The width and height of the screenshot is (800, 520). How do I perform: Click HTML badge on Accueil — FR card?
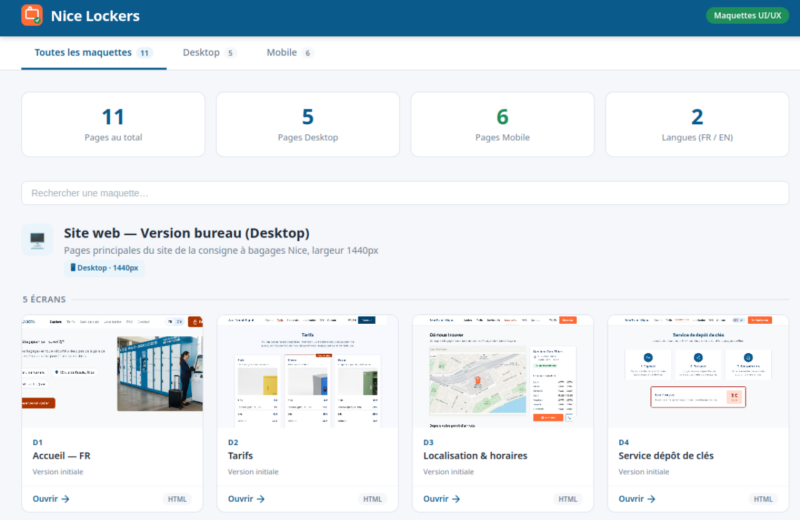[177, 499]
